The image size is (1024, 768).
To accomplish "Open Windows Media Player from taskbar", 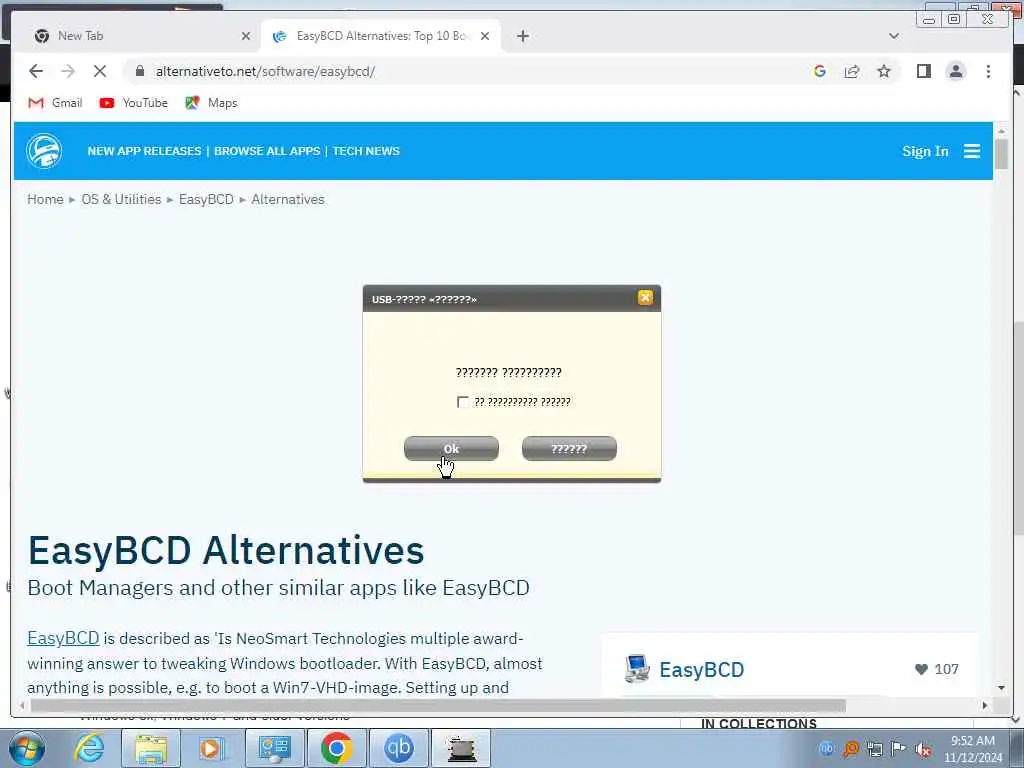I will point(211,748).
